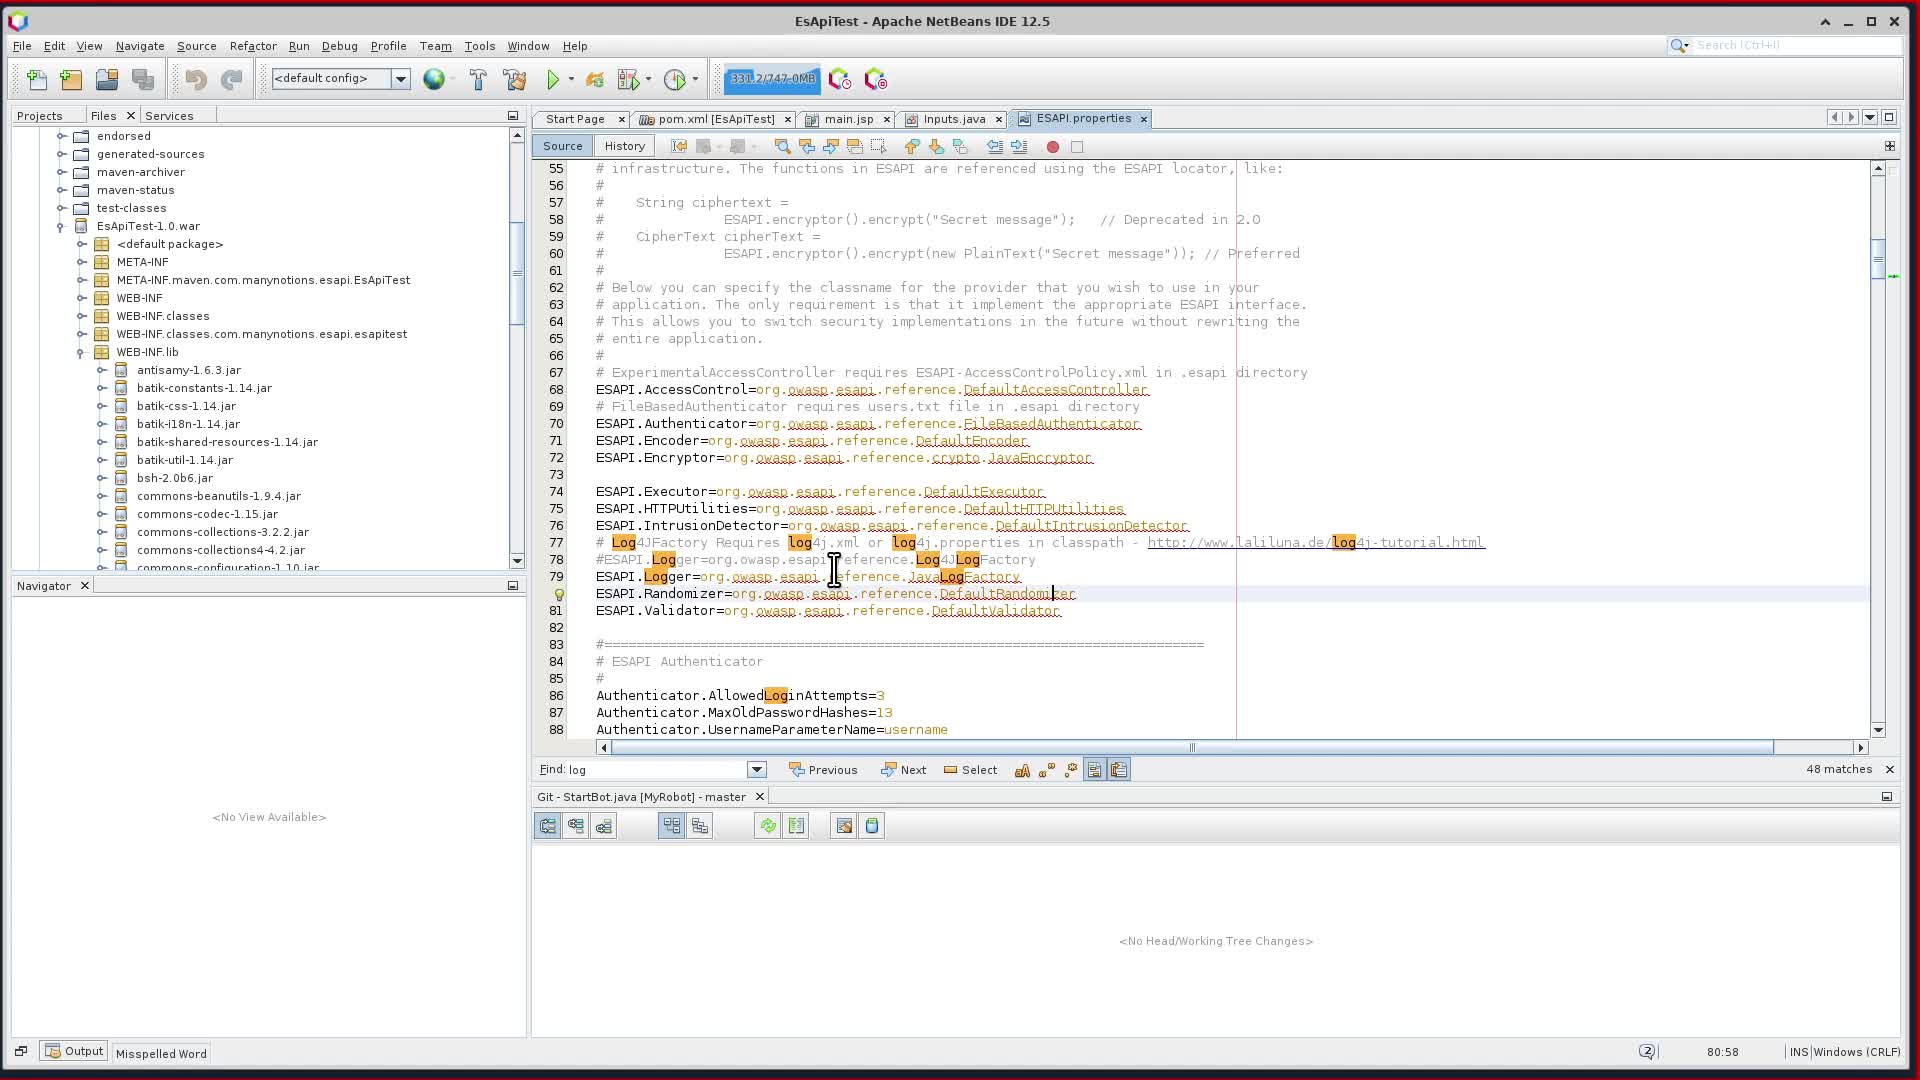1920x1080 pixels.
Task: Open the Find history dropdown
Action: [757, 769]
